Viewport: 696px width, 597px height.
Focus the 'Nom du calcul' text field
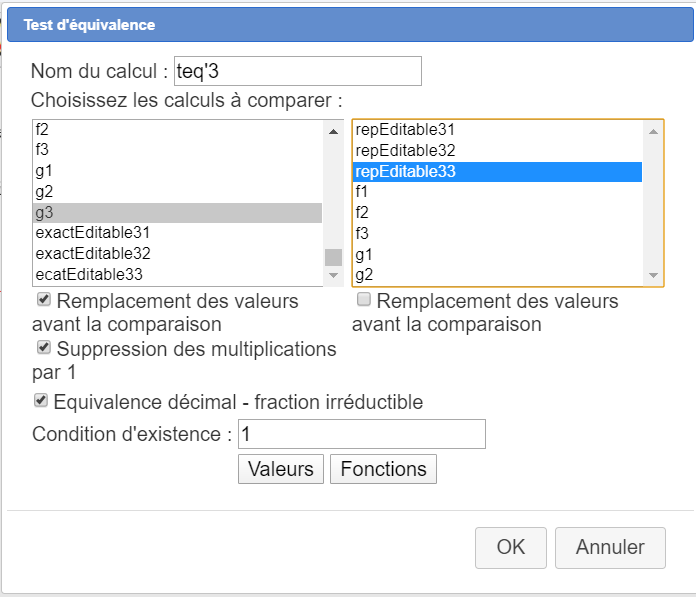[x=297, y=71]
